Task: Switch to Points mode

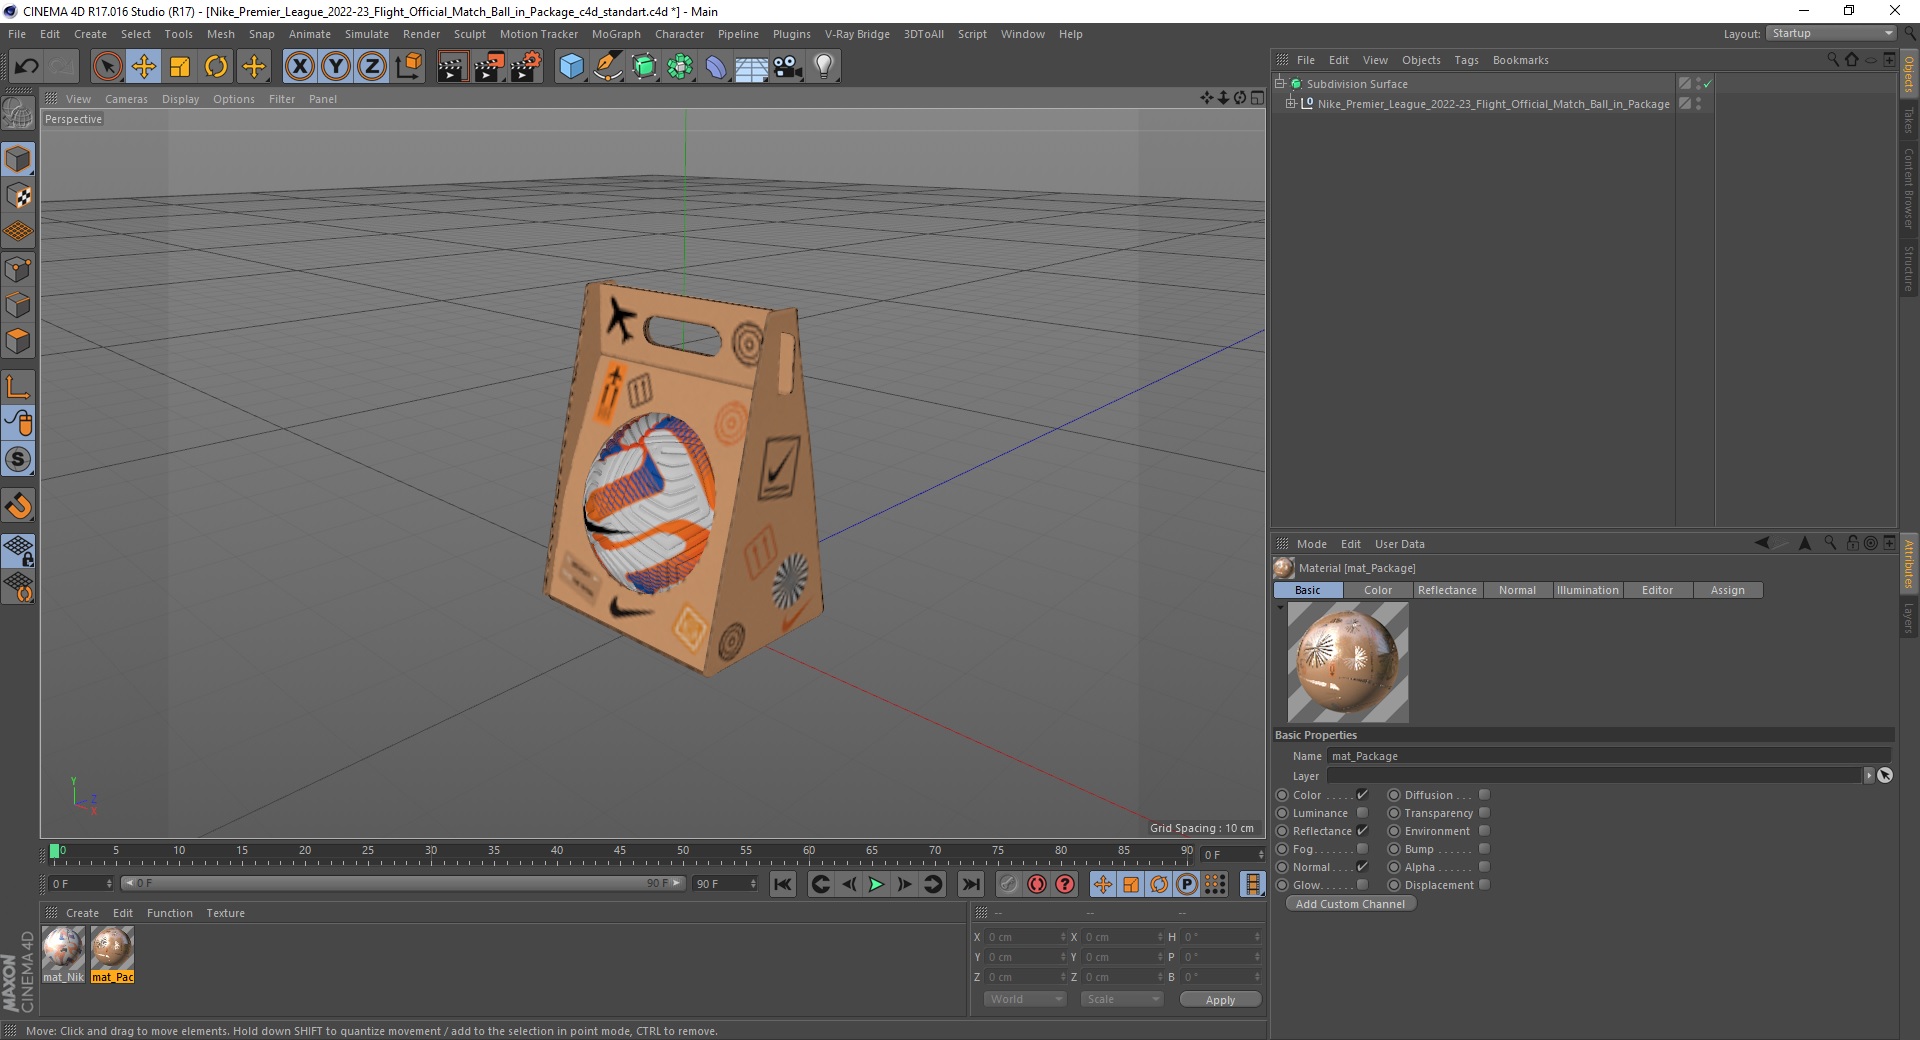Action: click(18, 268)
